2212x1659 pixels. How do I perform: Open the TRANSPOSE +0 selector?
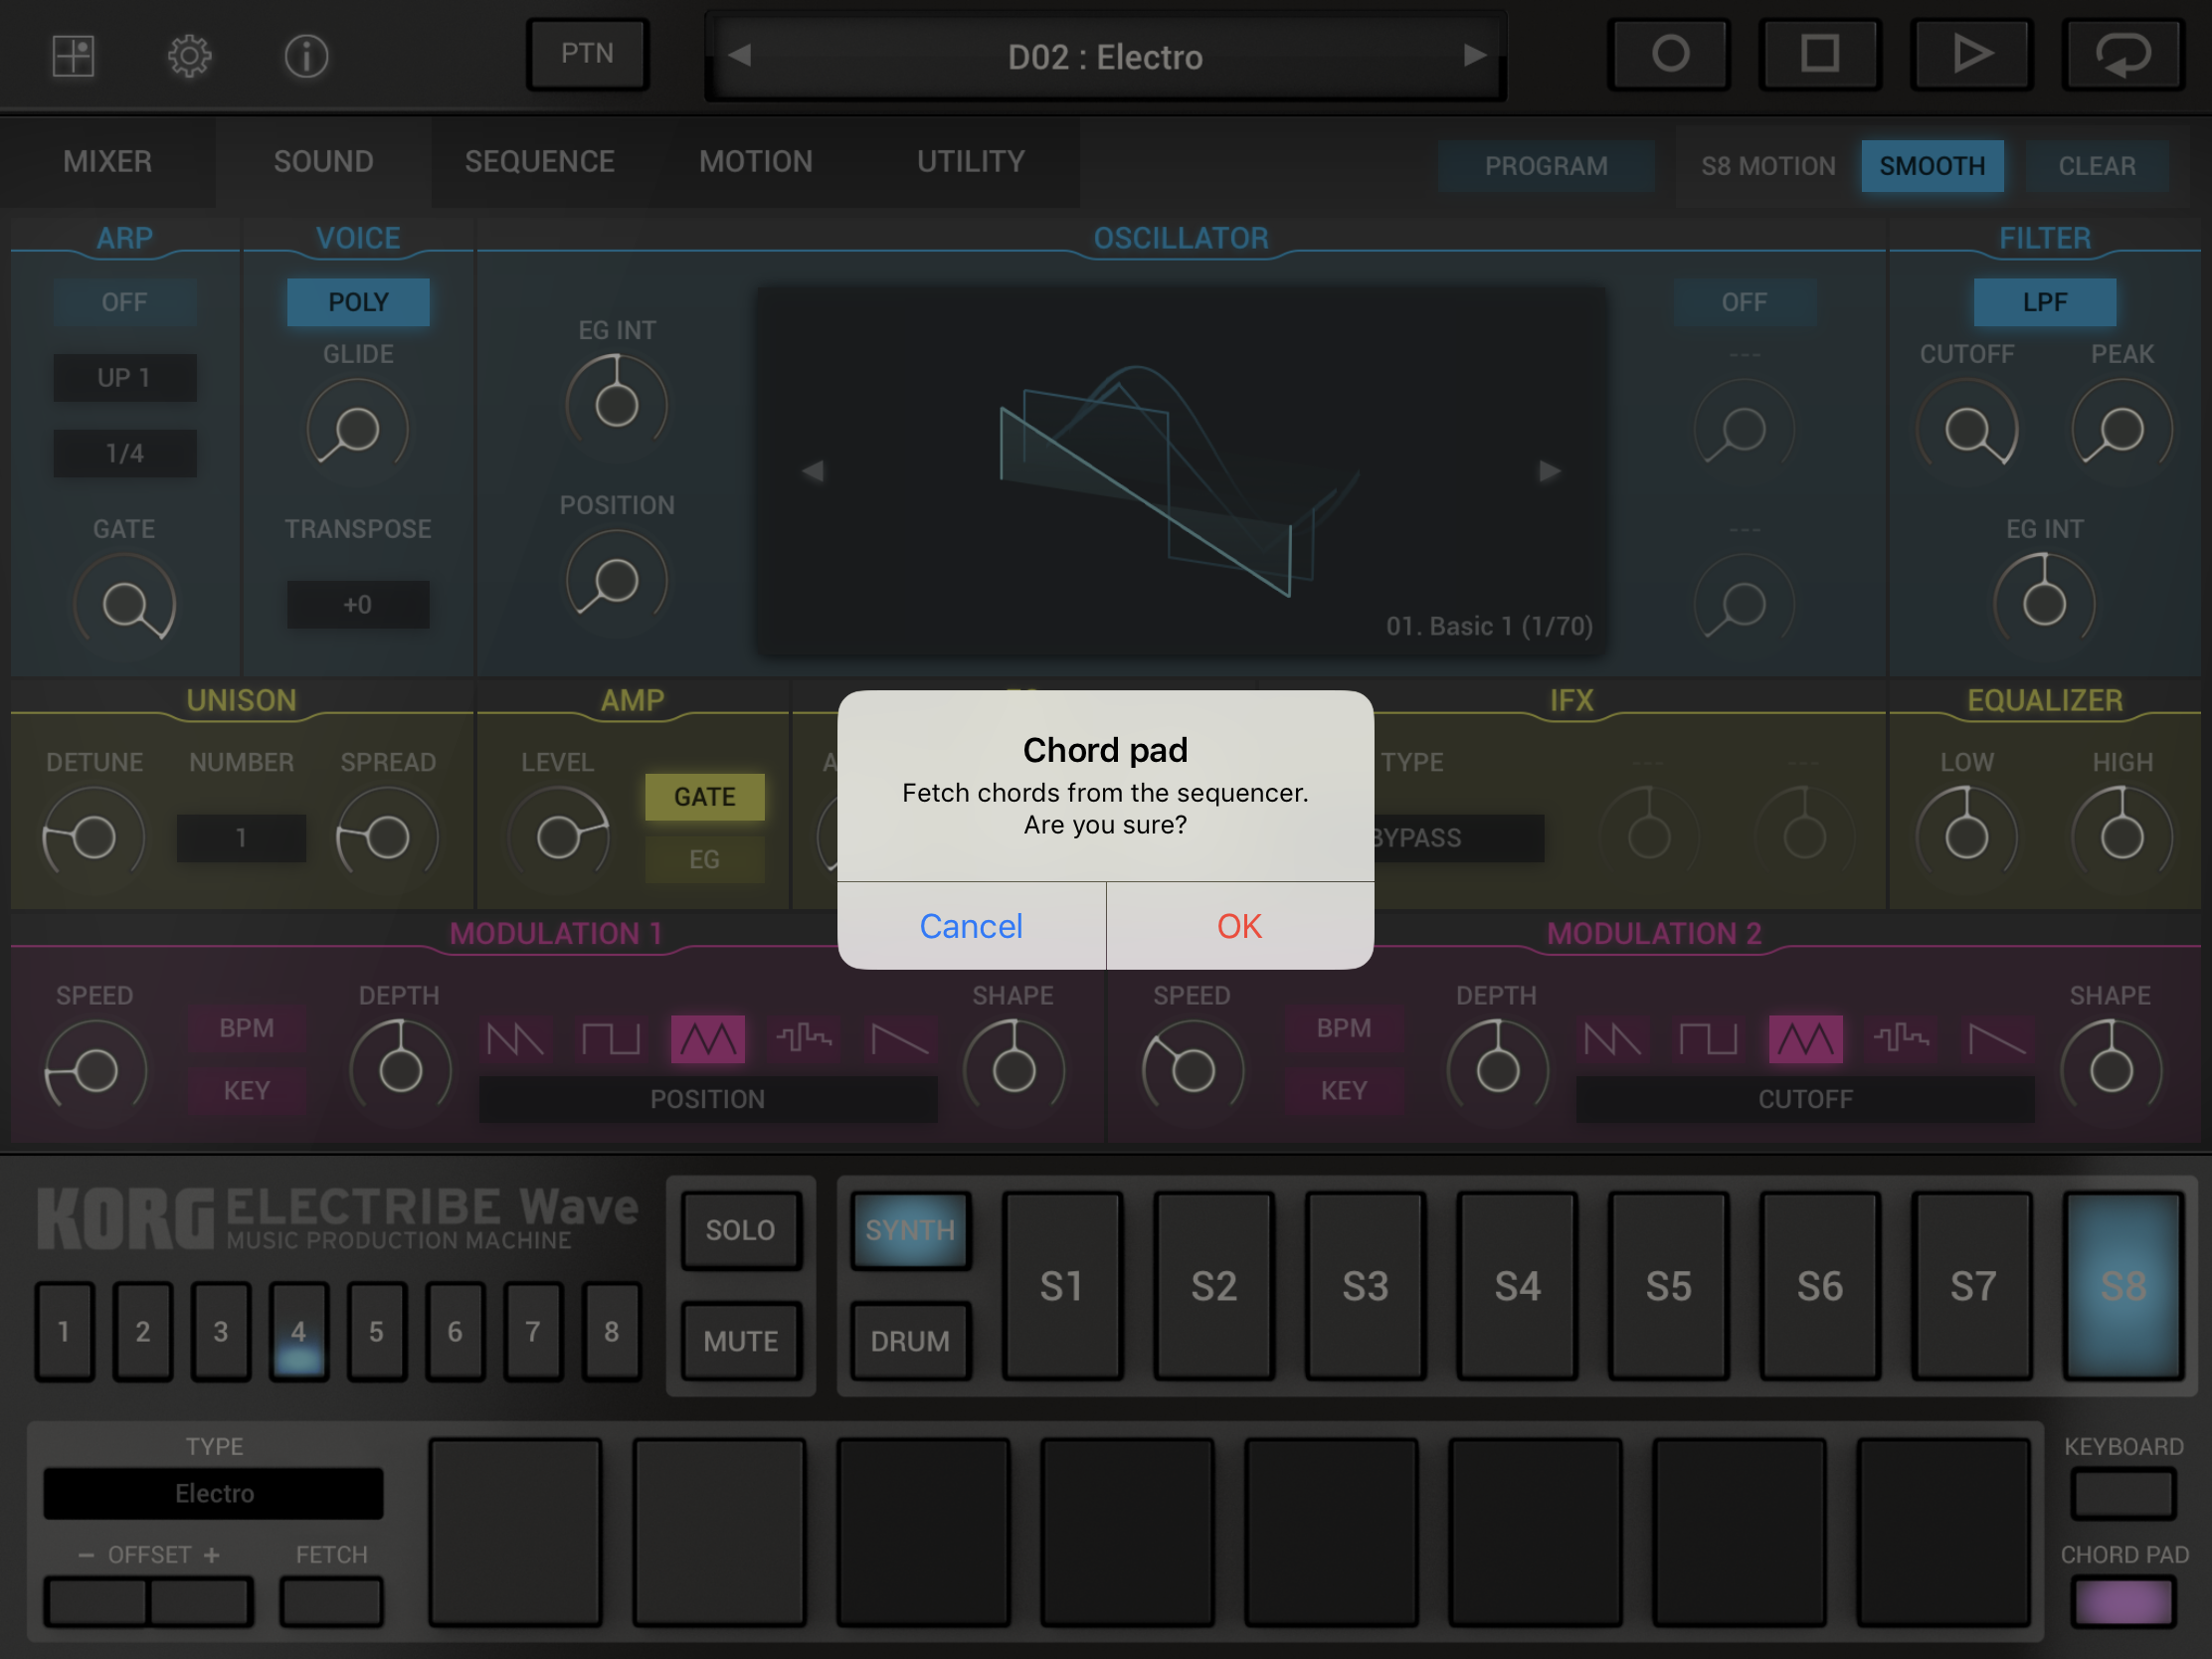click(358, 605)
